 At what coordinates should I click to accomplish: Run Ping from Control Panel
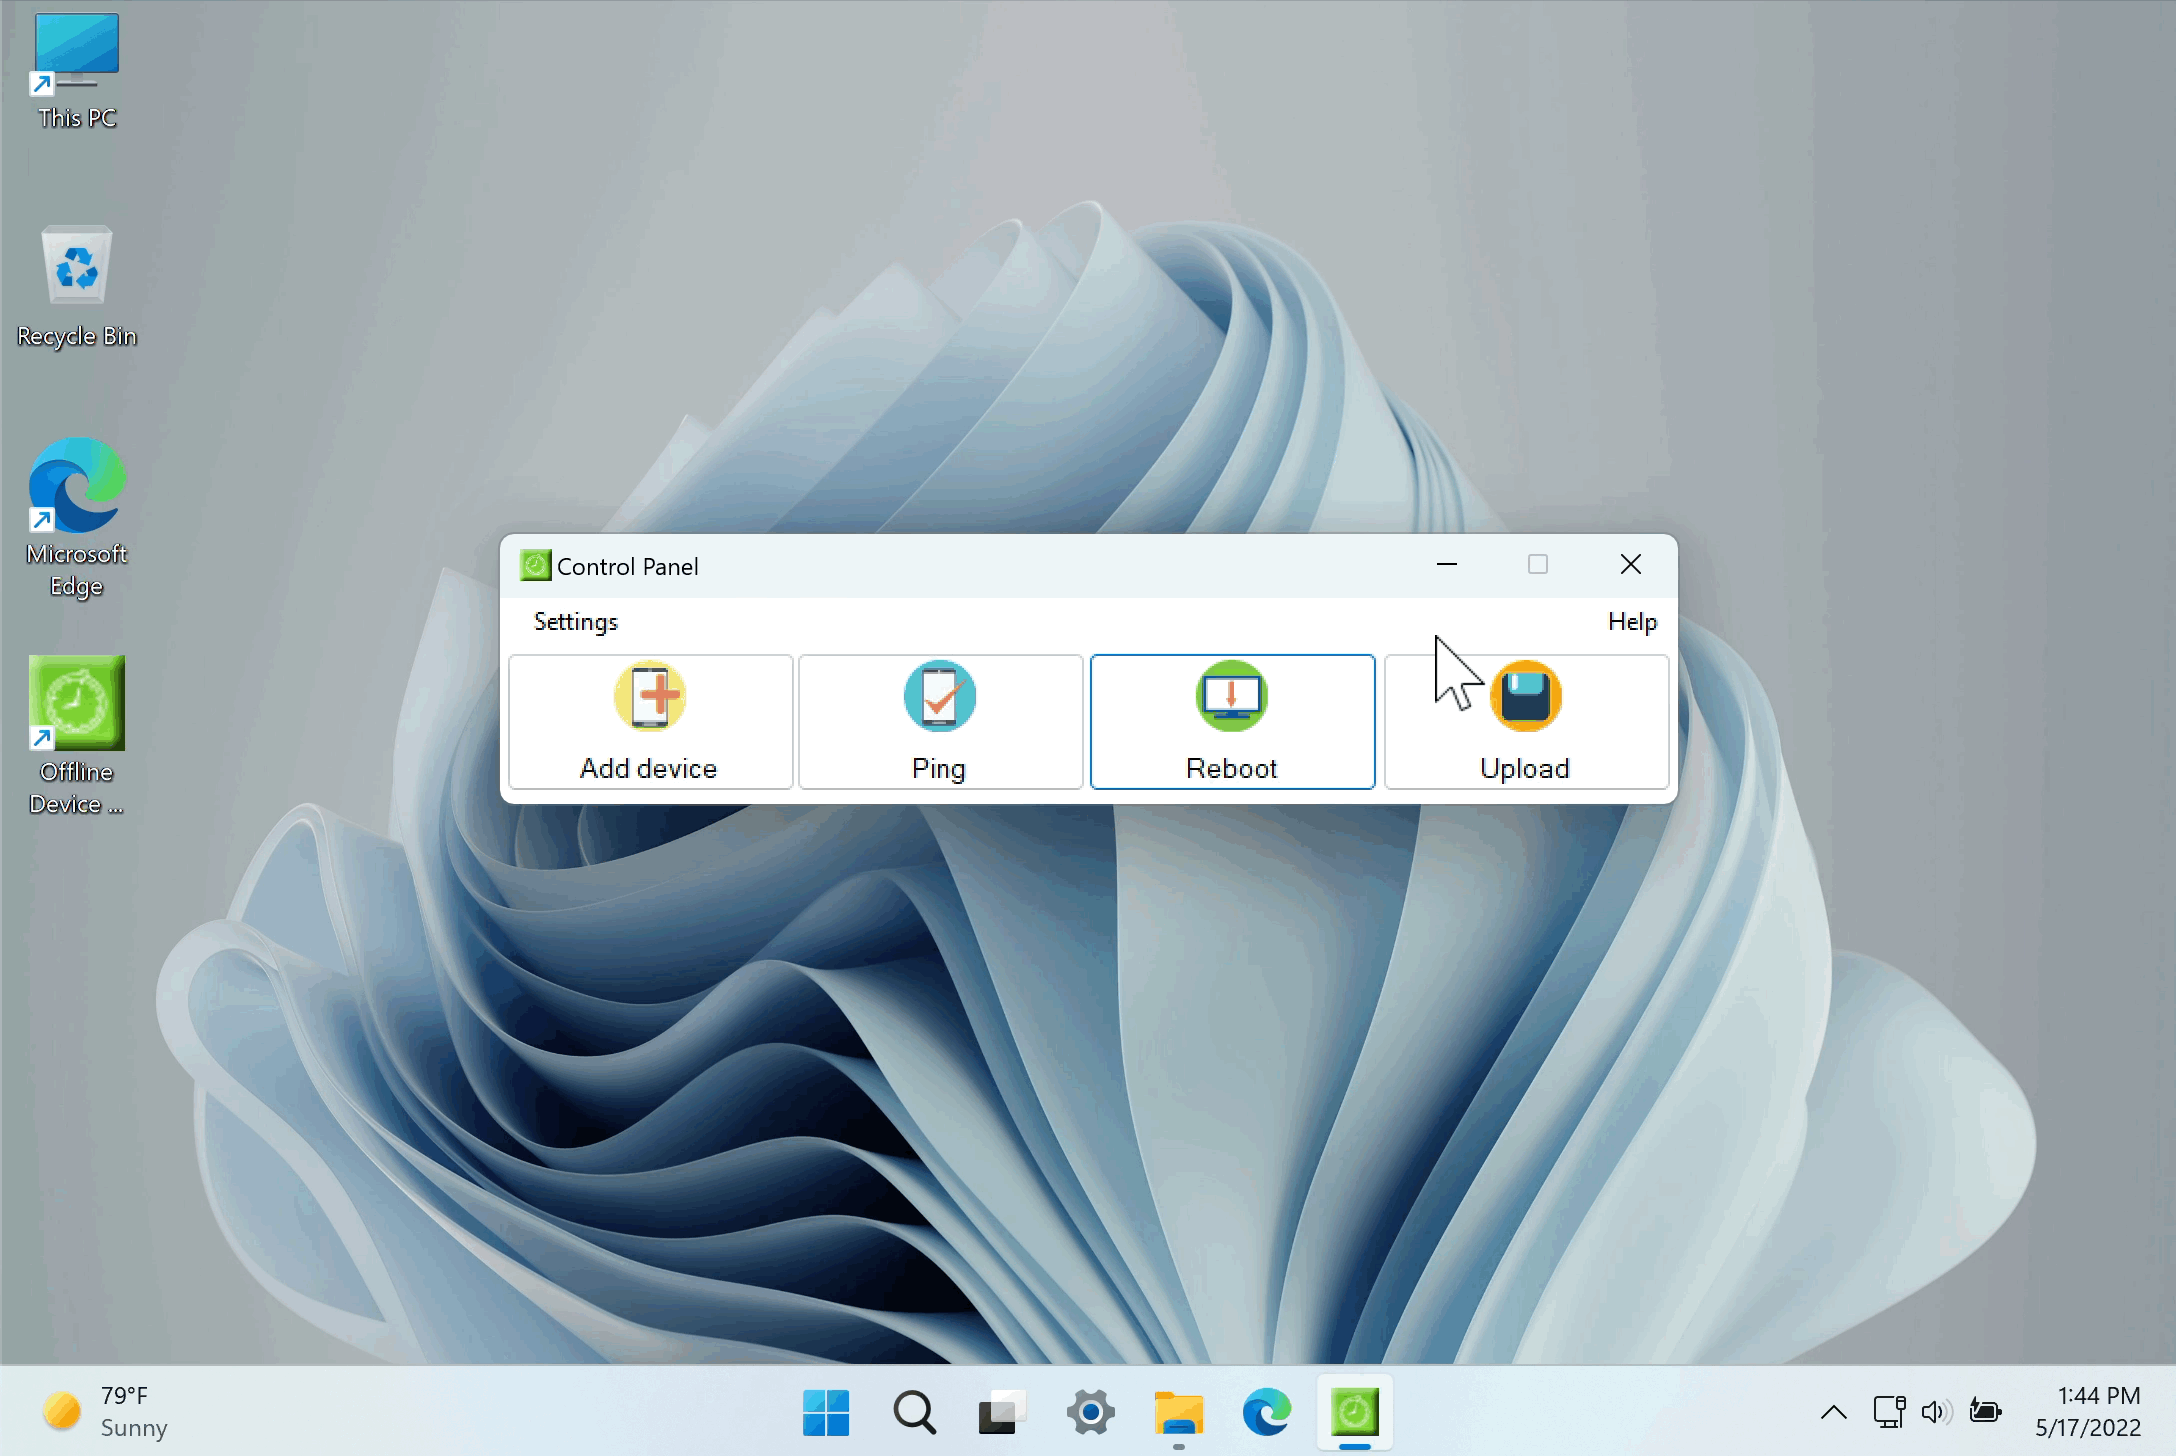(940, 722)
